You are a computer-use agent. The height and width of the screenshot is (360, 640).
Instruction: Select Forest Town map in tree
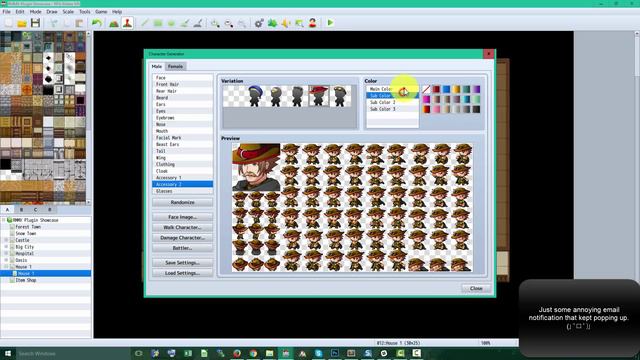[28, 227]
